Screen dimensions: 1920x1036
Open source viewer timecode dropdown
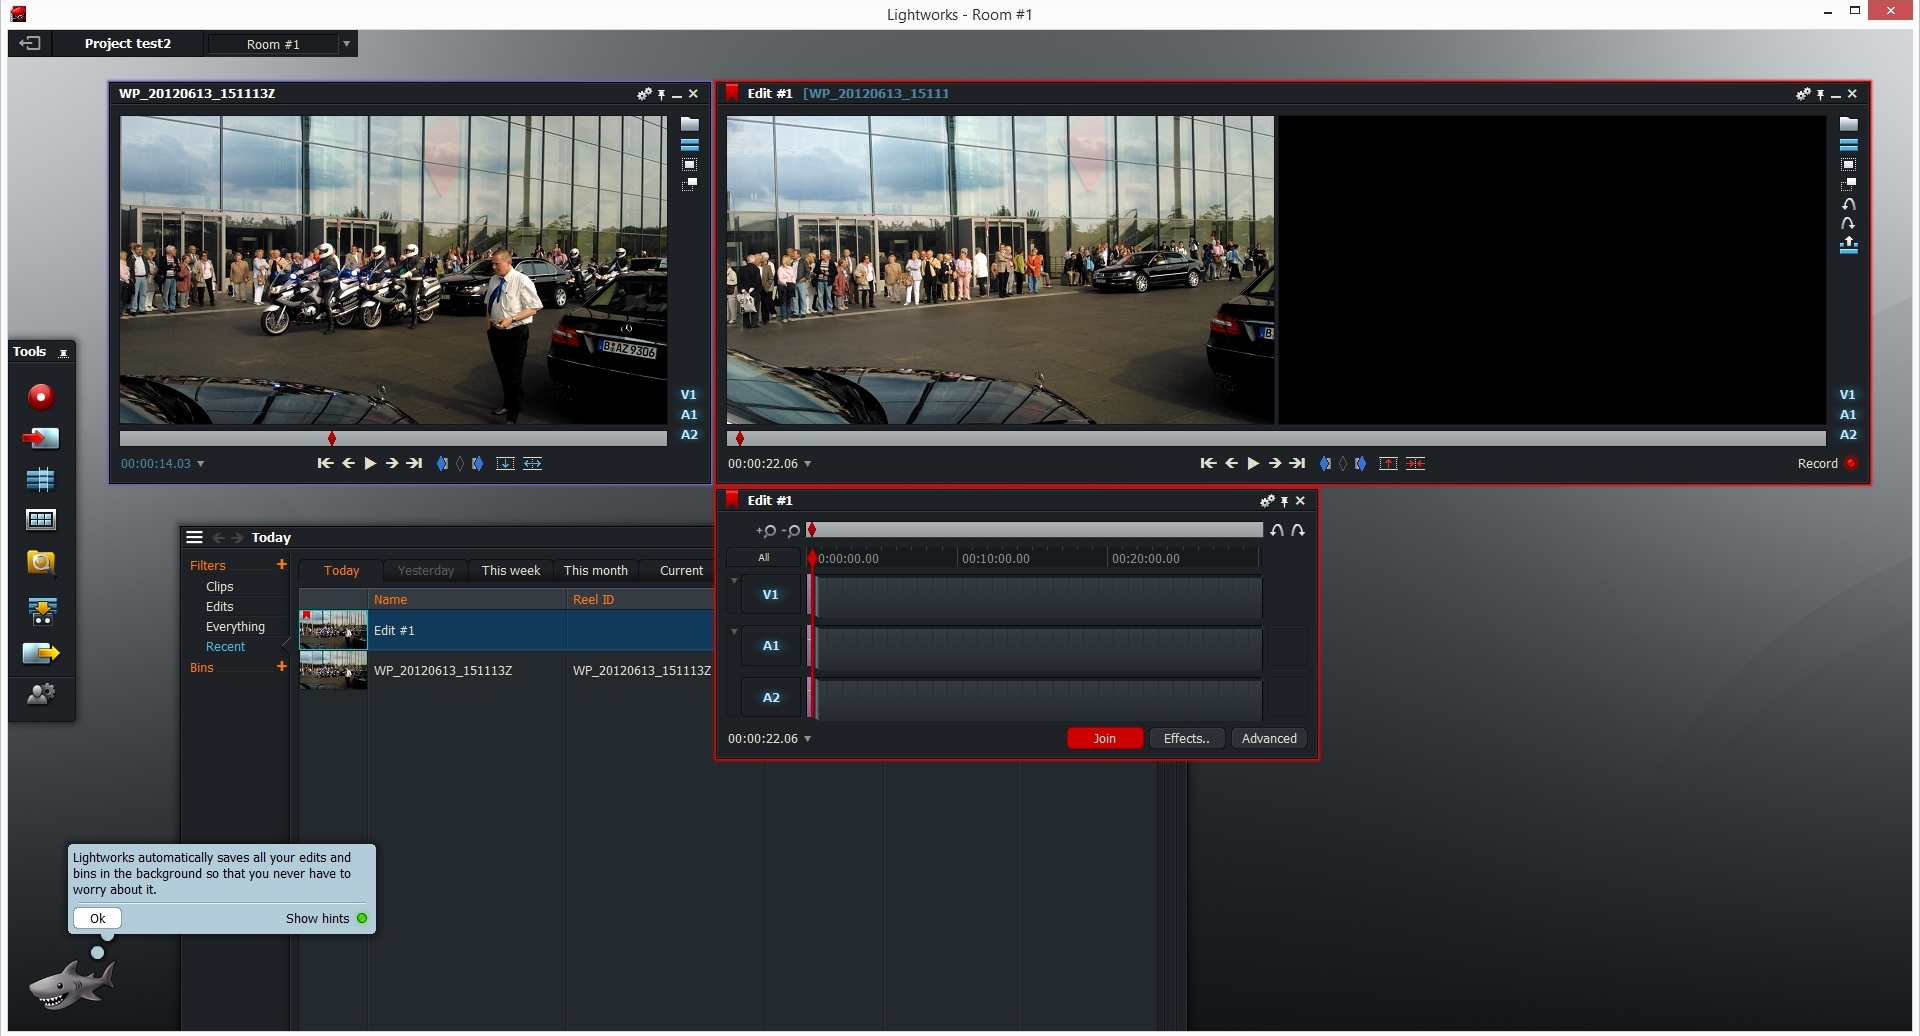click(x=201, y=464)
